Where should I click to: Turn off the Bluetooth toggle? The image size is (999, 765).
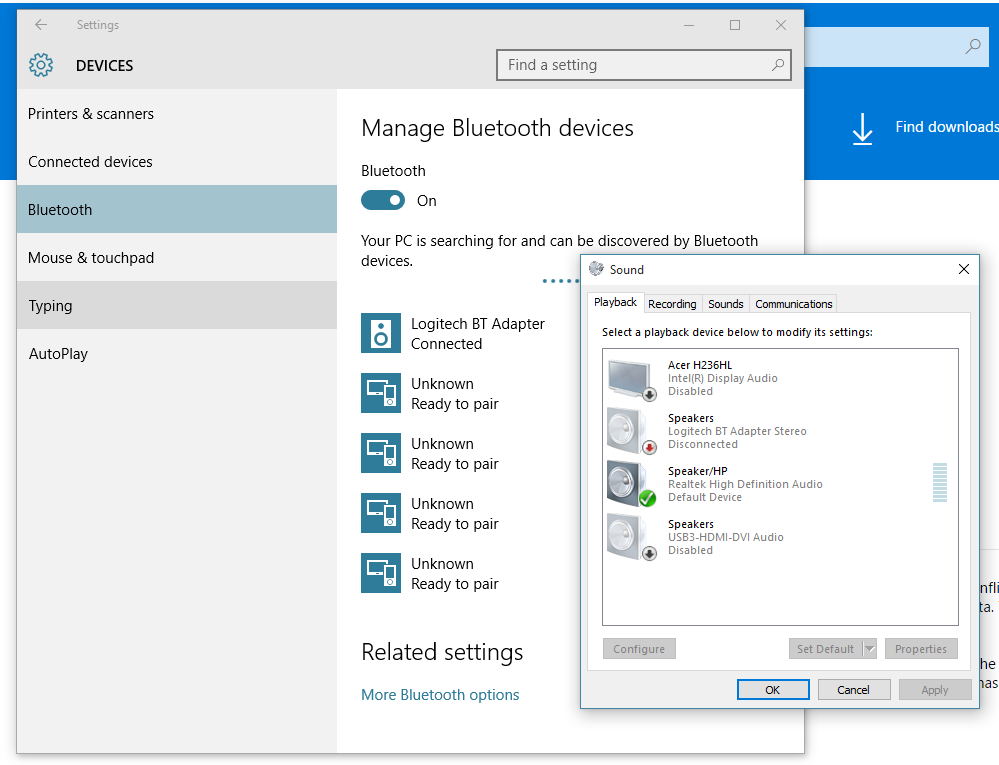(383, 200)
